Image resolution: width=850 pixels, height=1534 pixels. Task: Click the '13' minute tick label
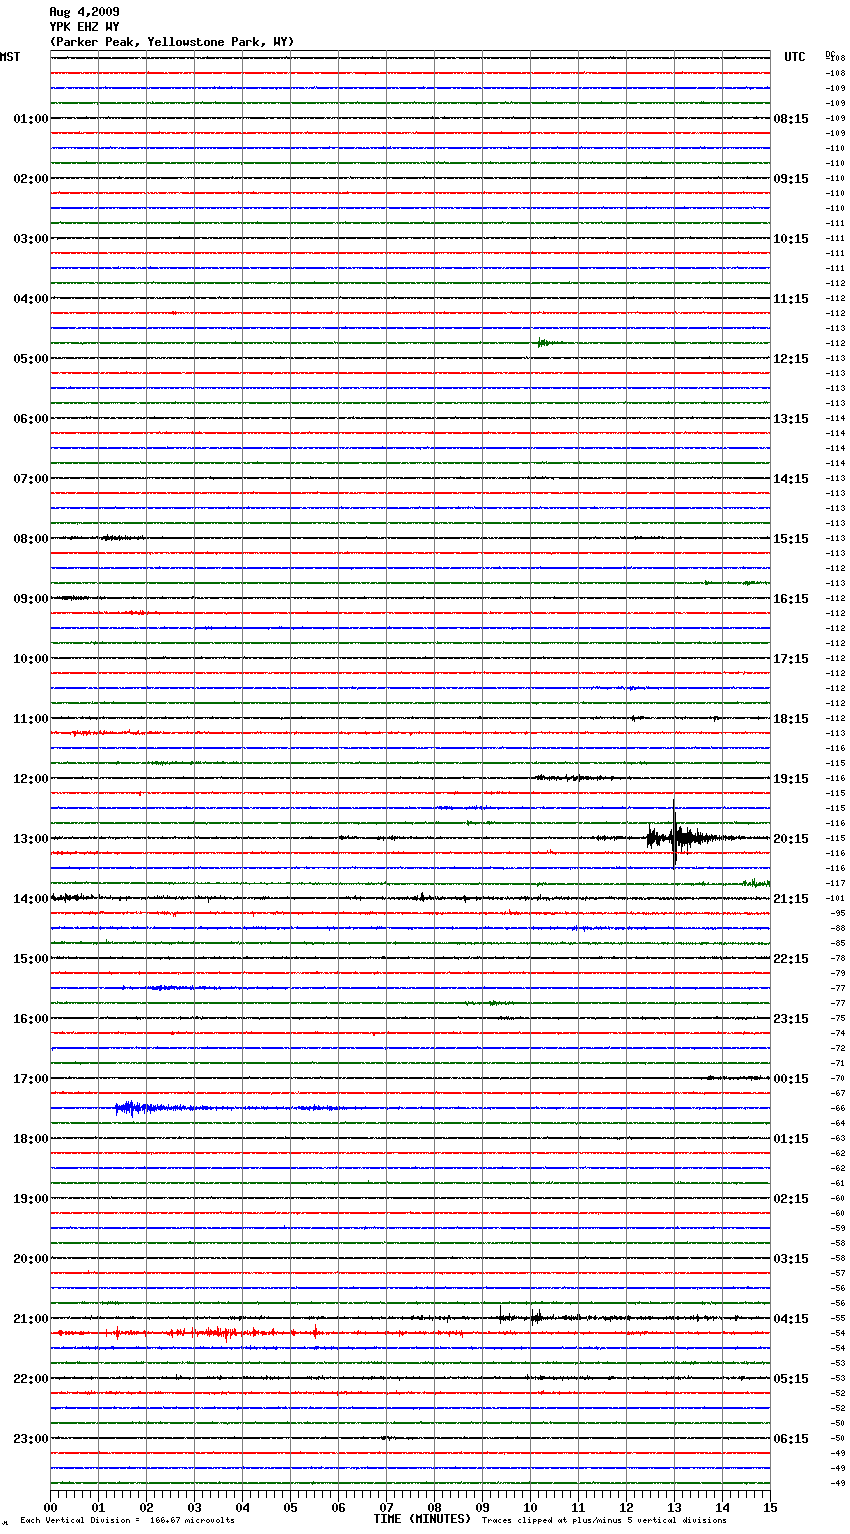click(674, 1507)
